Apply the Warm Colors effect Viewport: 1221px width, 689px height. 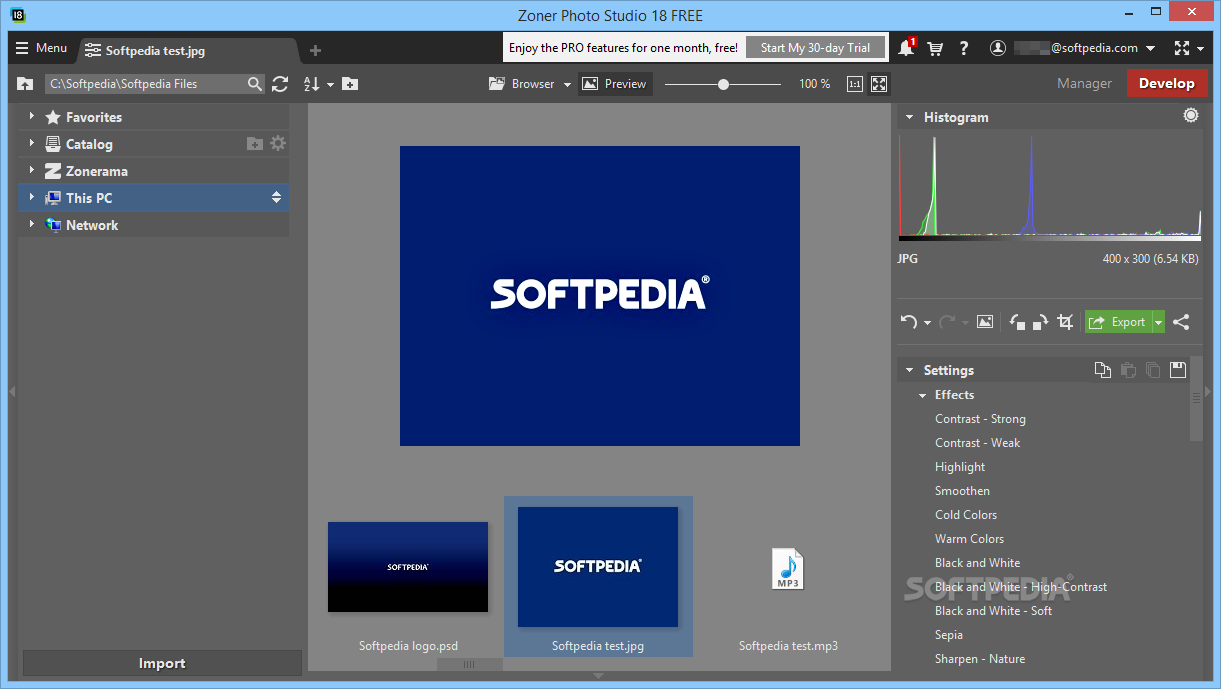pyautogui.click(x=969, y=539)
